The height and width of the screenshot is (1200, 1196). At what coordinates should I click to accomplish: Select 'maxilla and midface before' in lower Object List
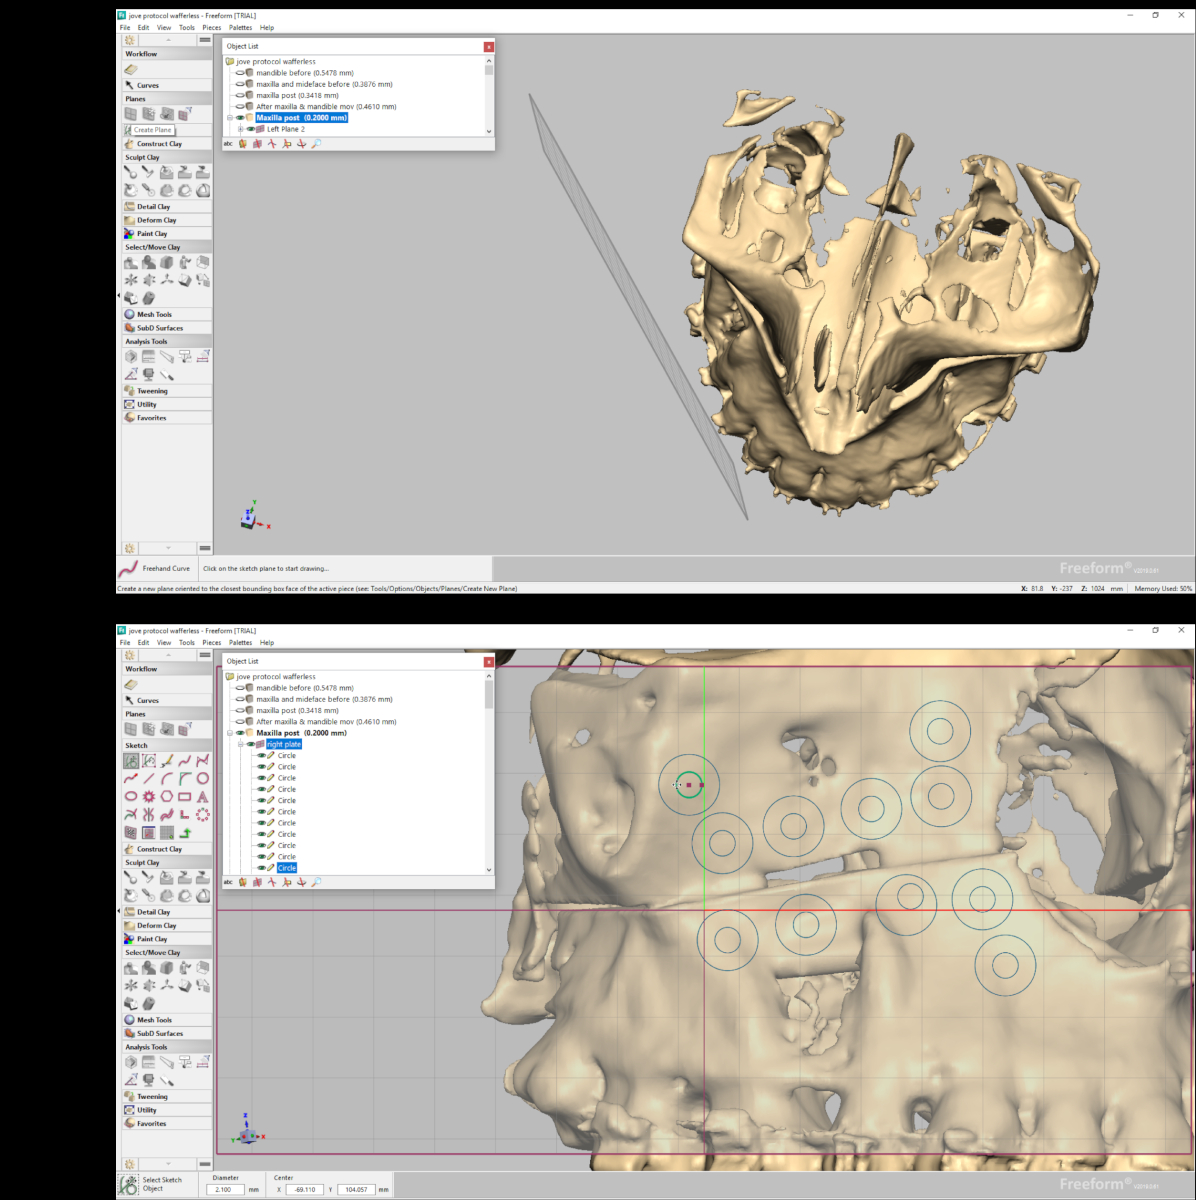323,699
